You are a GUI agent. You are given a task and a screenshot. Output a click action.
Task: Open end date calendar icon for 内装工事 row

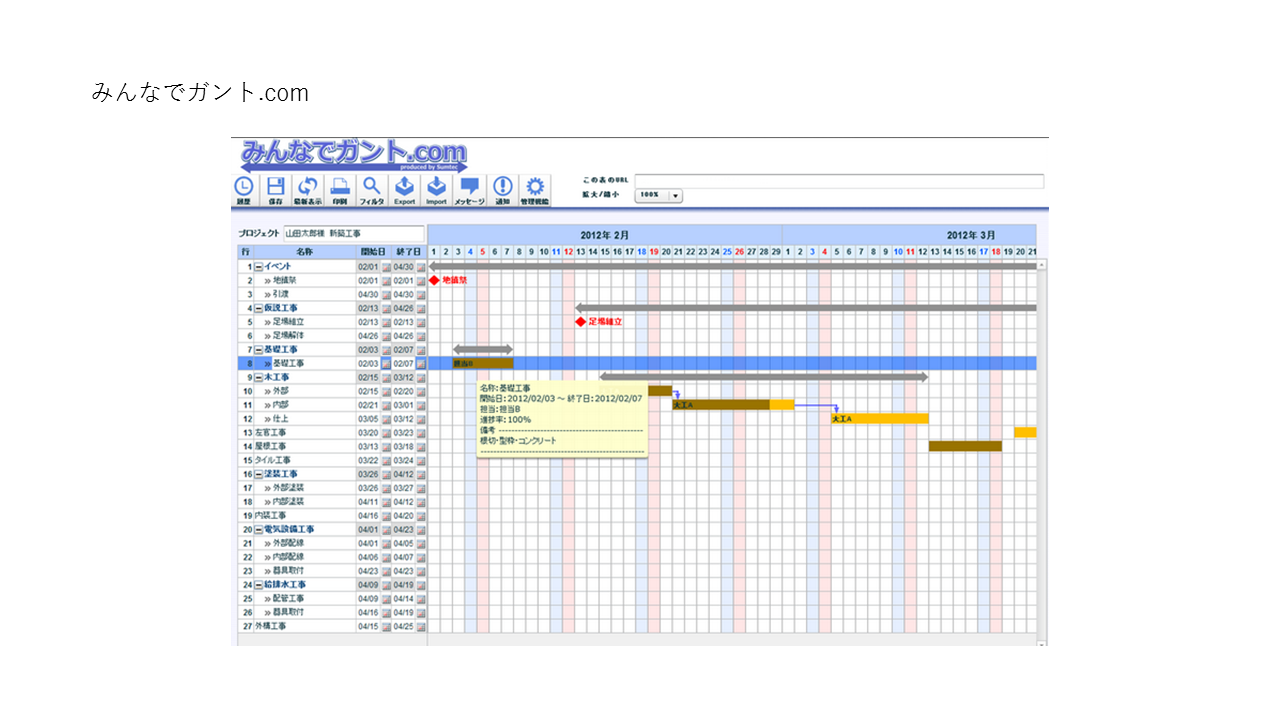(x=421, y=516)
